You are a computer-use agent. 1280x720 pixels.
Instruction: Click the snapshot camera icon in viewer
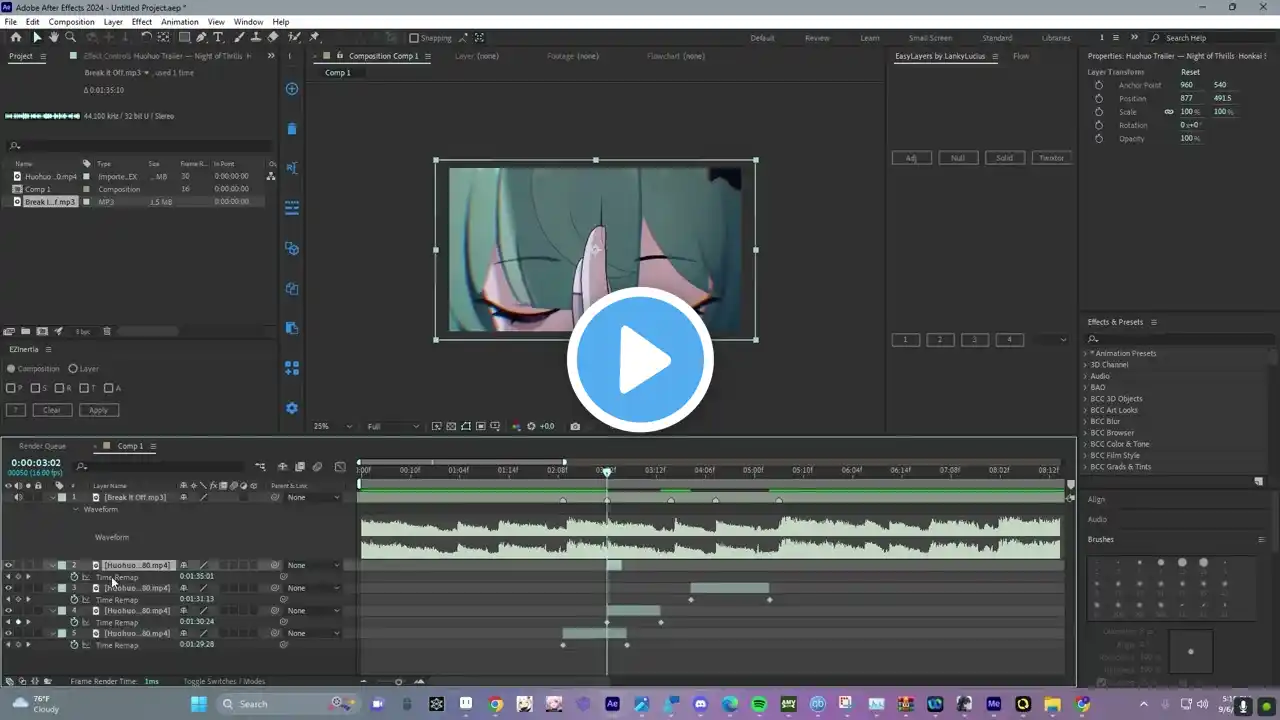575,426
